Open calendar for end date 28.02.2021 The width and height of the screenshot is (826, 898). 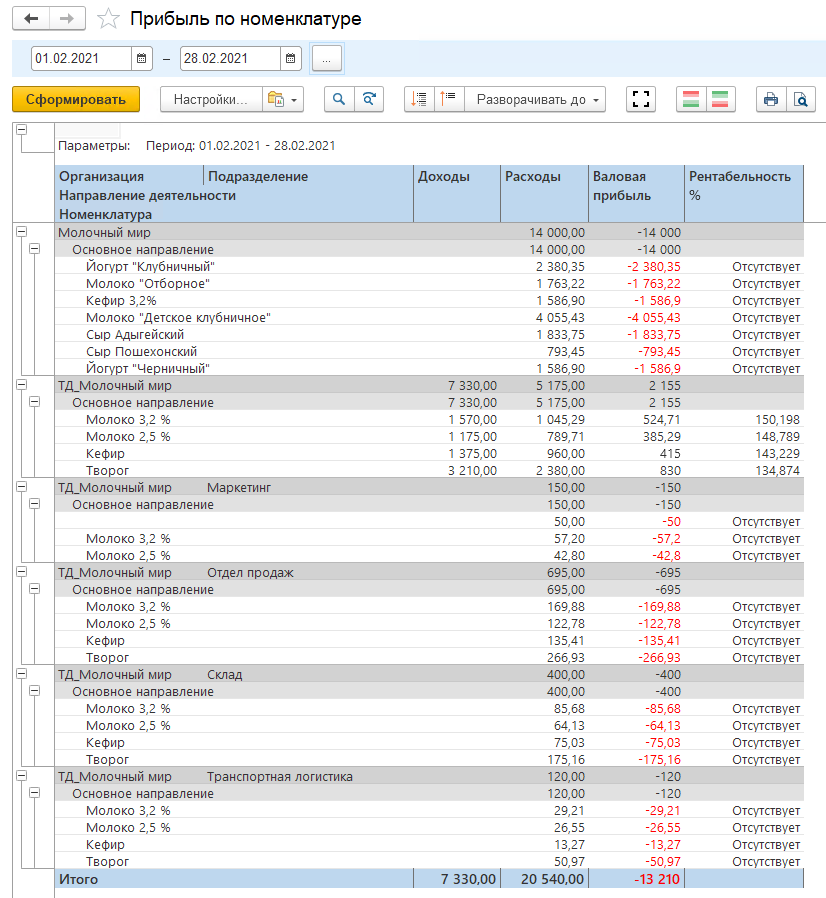[x=290, y=59]
